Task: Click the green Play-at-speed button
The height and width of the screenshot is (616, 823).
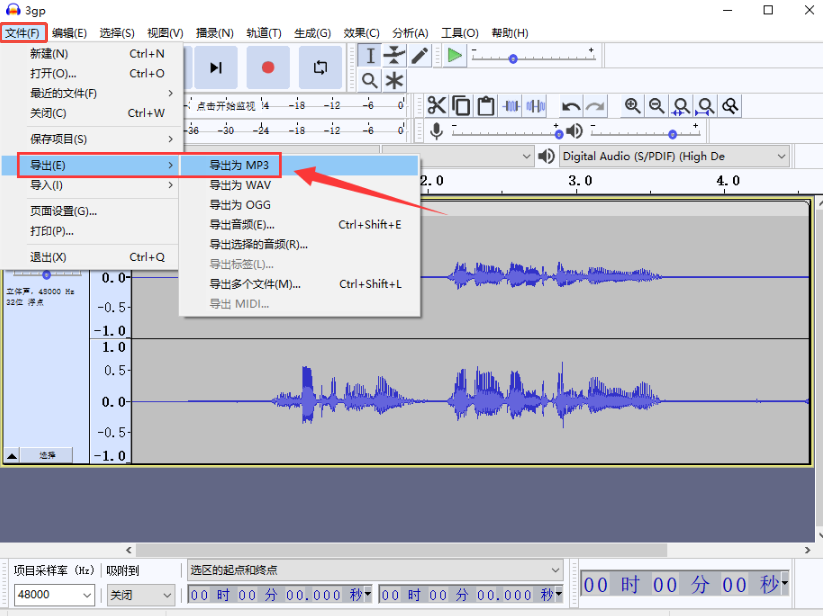Action: pos(455,55)
